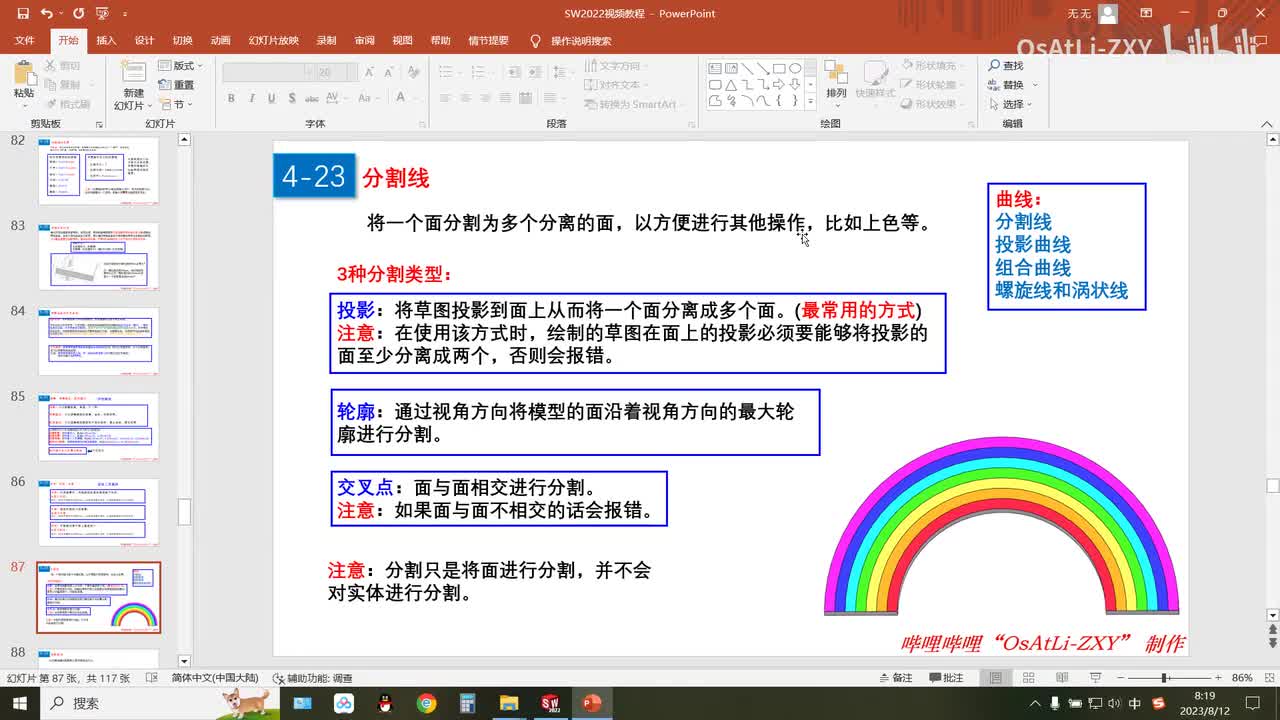Customize Quick Access Toolbar dropdown

125,14
